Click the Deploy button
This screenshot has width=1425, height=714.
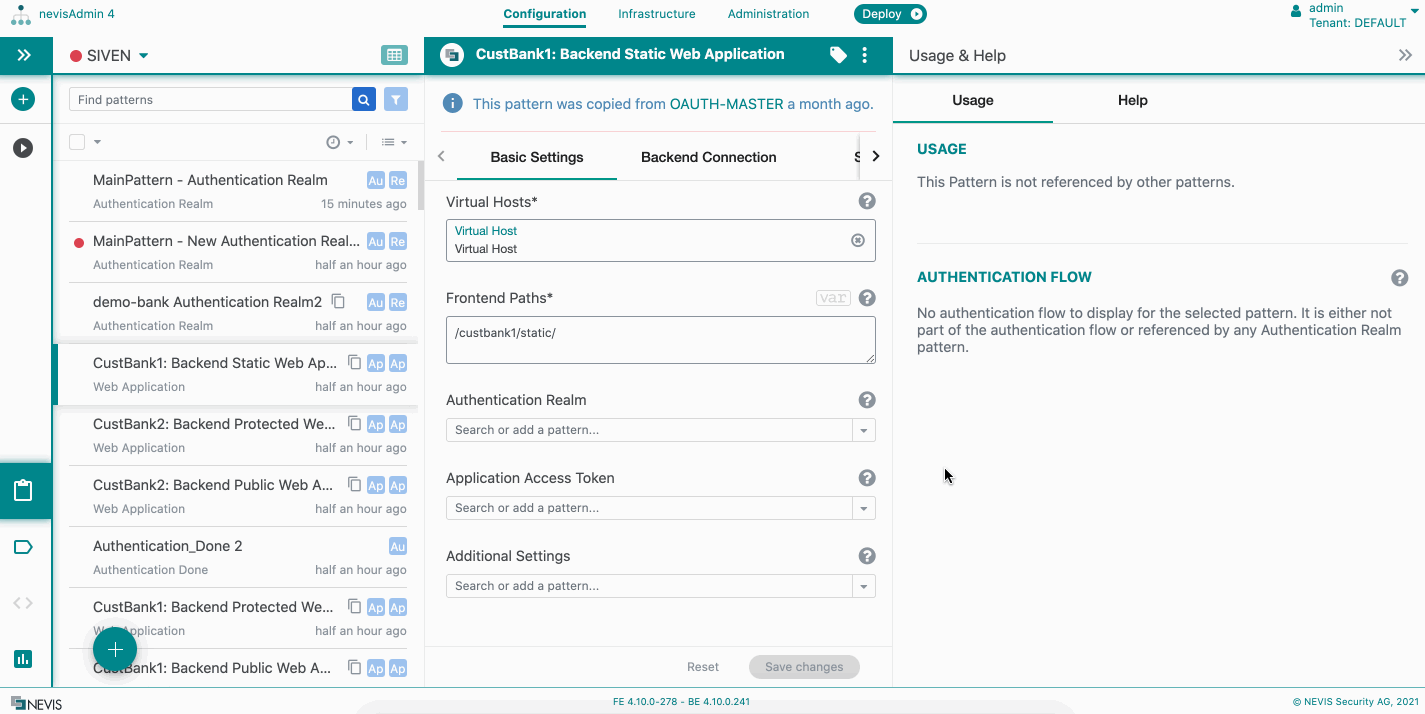pos(889,14)
